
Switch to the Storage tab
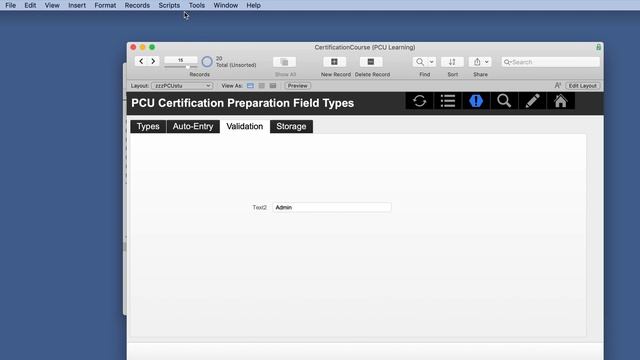291,127
